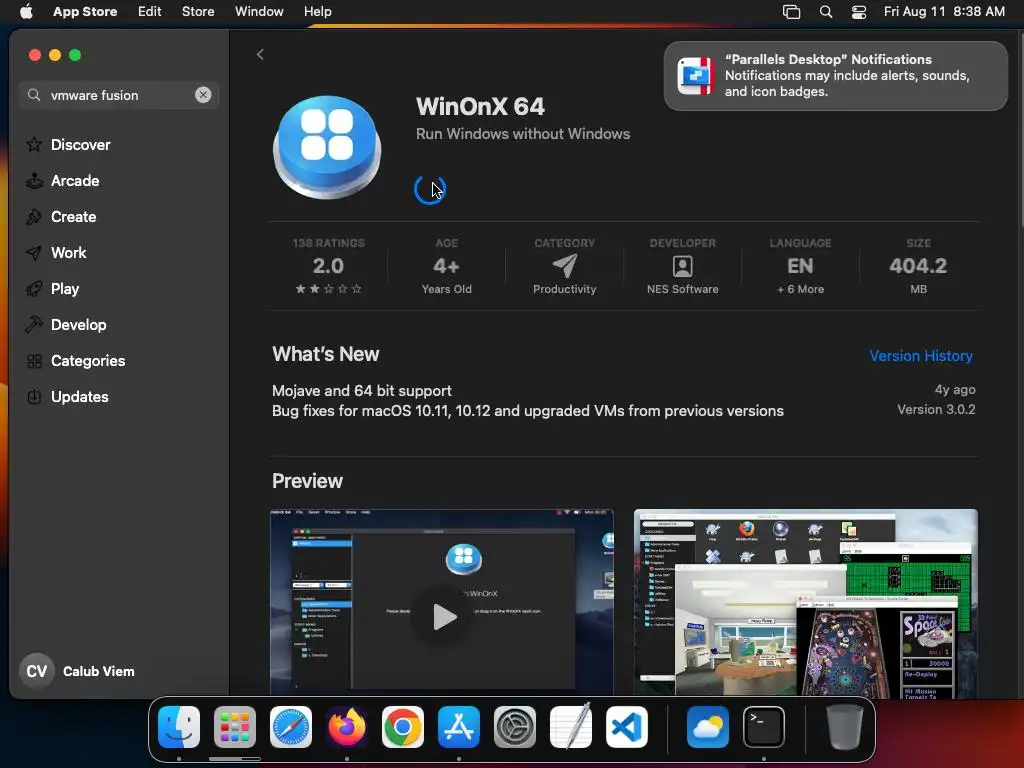Click App Store icon in the Dock
Image resolution: width=1024 pixels, height=768 pixels.
[x=458, y=726]
